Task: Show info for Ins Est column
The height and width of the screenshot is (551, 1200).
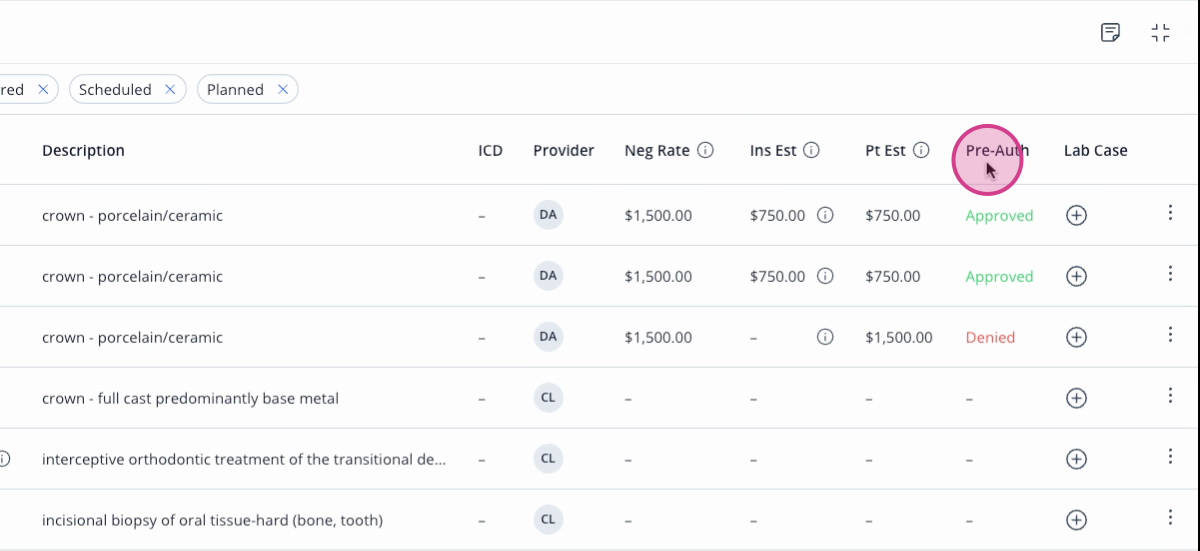Action: pyautogui.click(x=812, y=150)
